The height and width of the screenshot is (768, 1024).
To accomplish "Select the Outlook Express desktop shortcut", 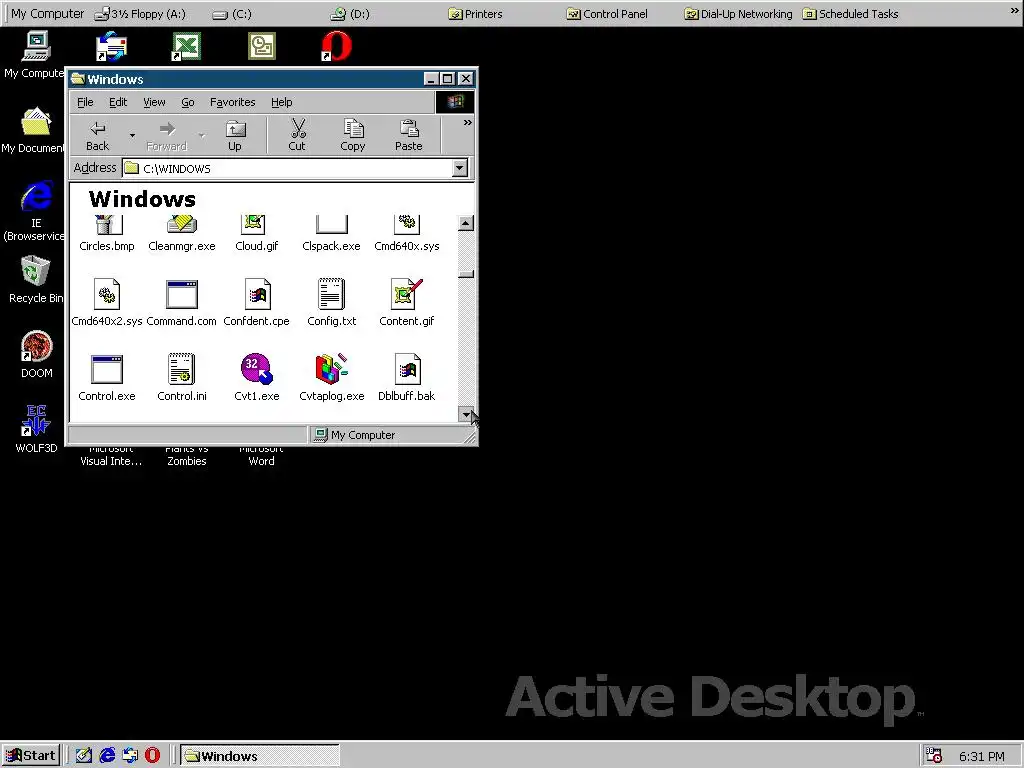I will (x=111, y=47).
